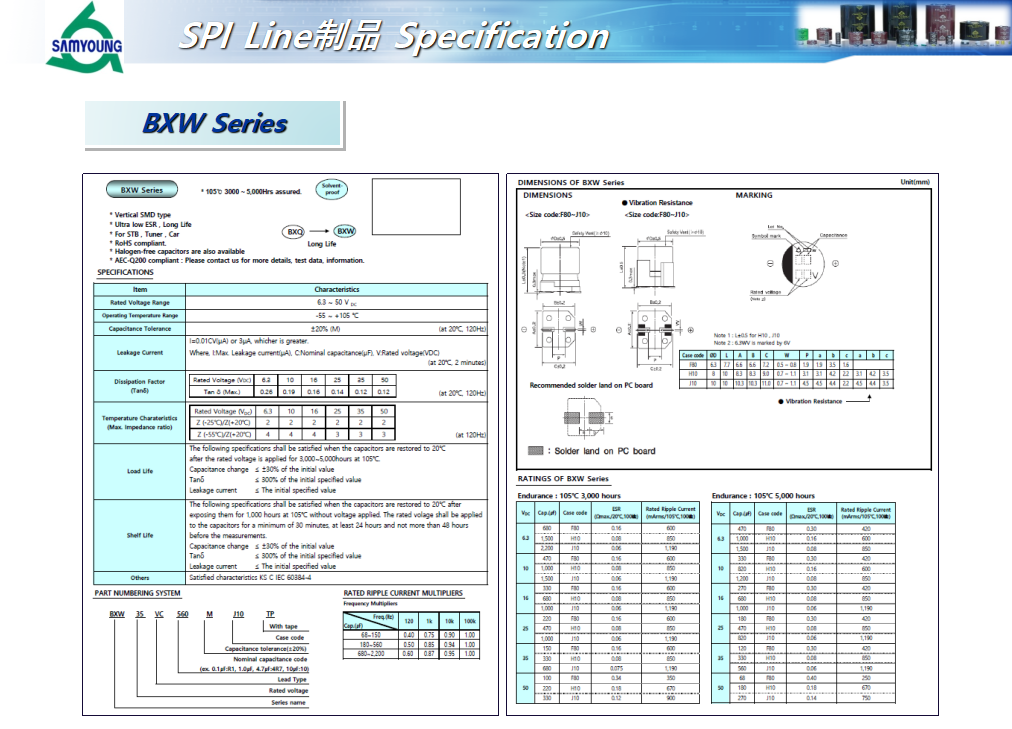Viewport: 1012px width, 729px height.
Task: Click the Characteristics column header
Action: (336, 290)
